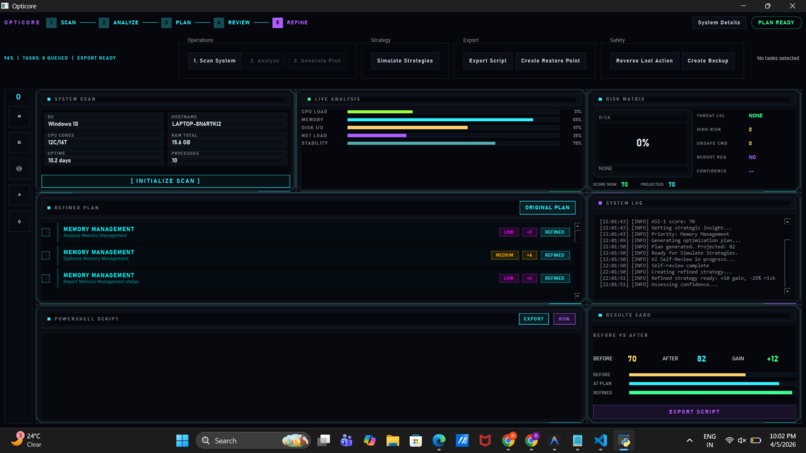Viewport: 806px width, 453px height.
Task: Click the 1. Scan System button
Action: [214, 61]
